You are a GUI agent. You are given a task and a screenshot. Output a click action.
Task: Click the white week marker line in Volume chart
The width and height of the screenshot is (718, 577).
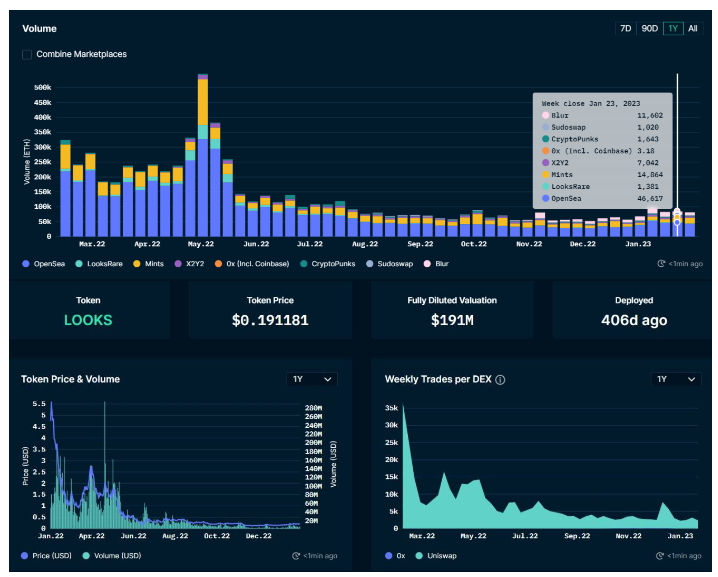tap(677, 155)
